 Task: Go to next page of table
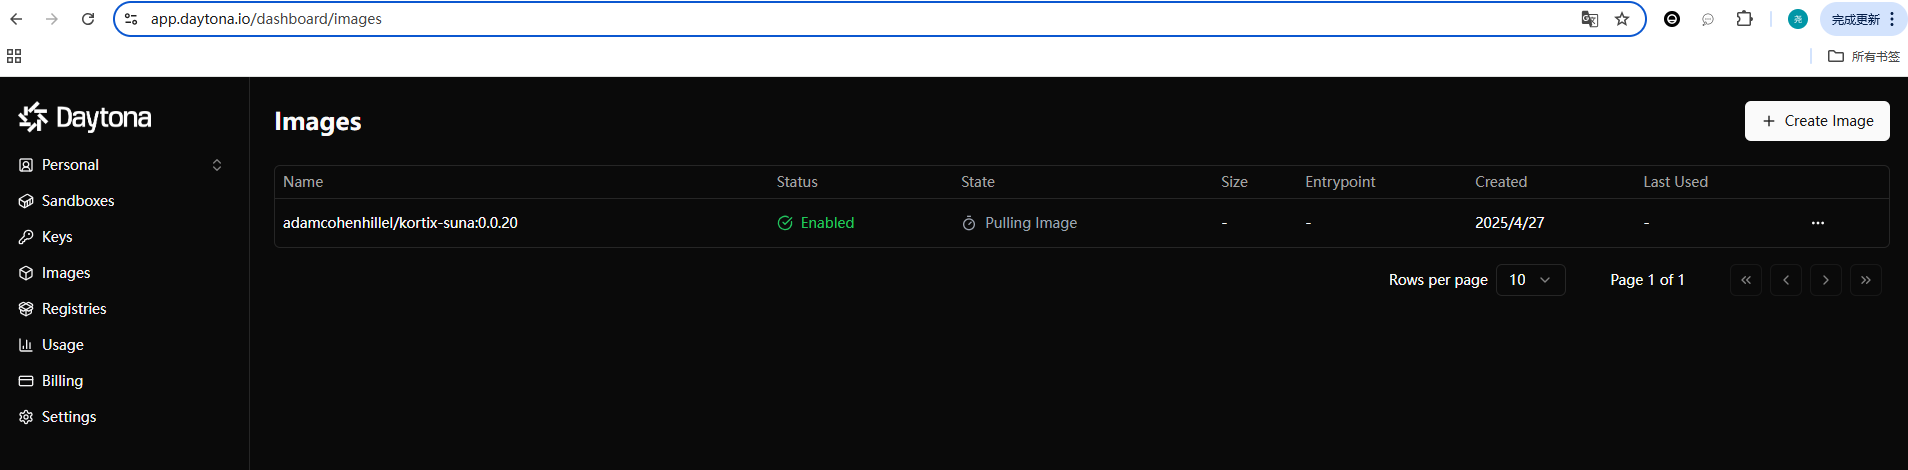coord(1826,280)
